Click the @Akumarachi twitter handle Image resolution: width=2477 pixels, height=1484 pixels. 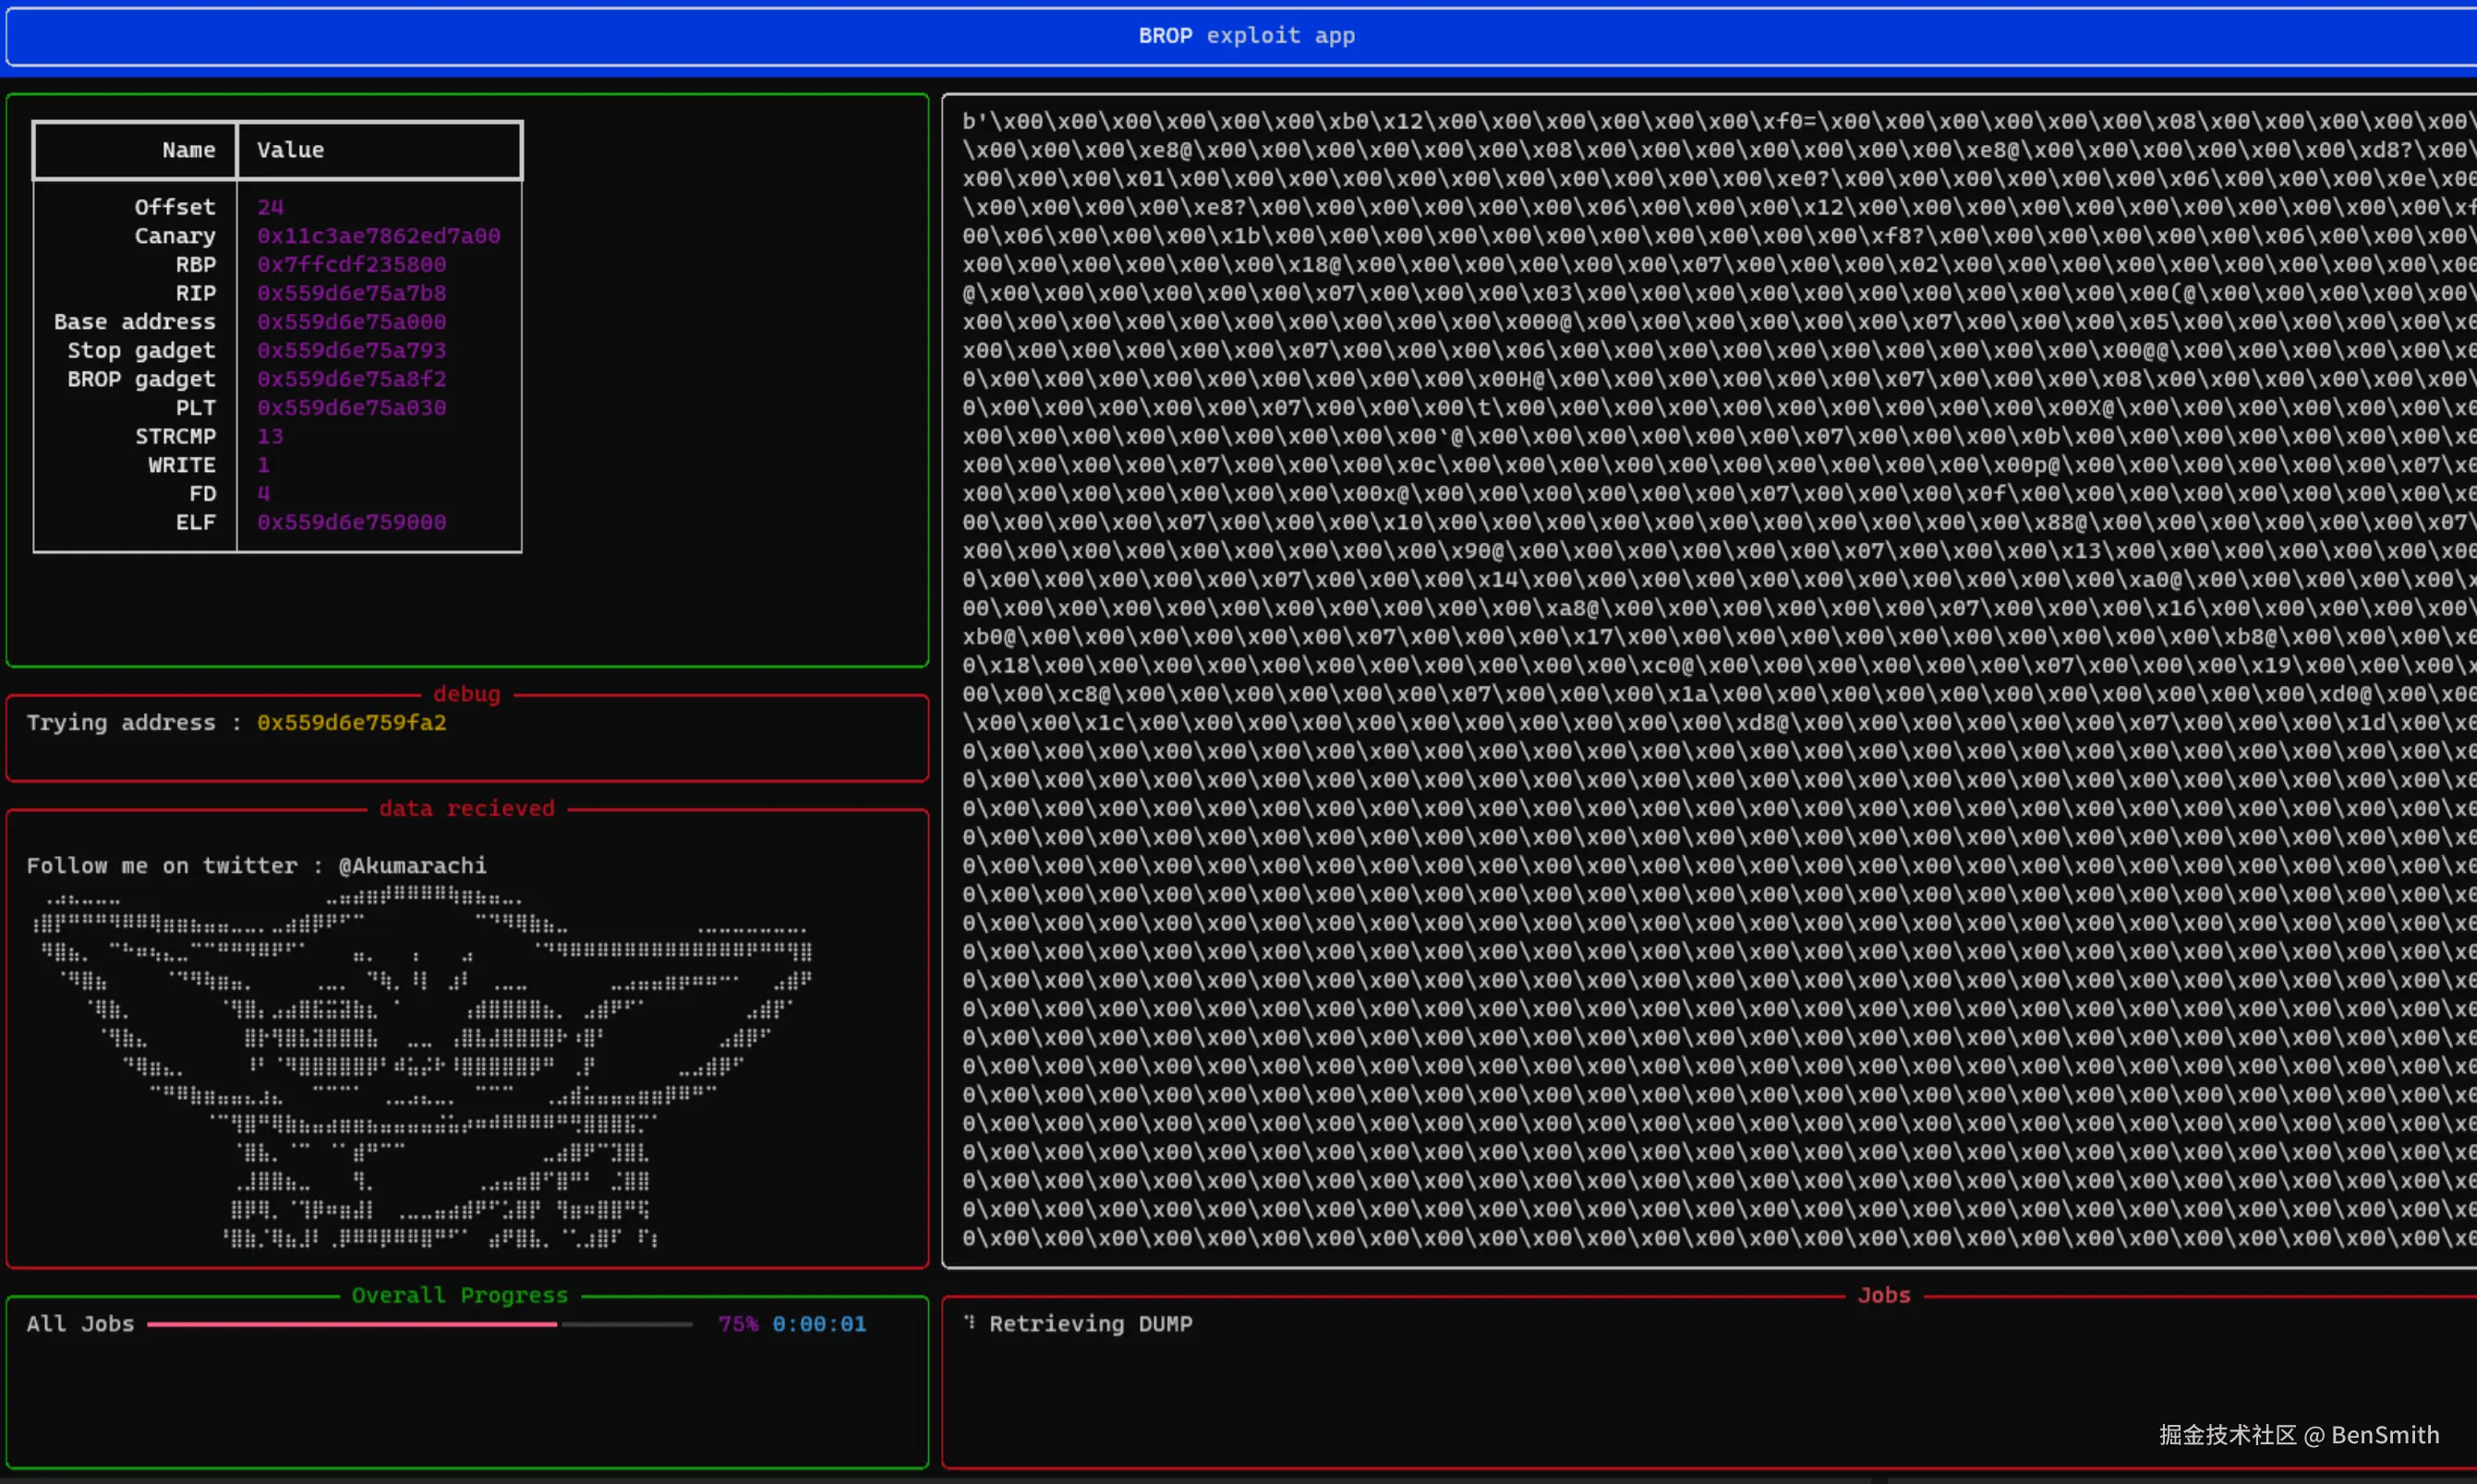(412, 866)
